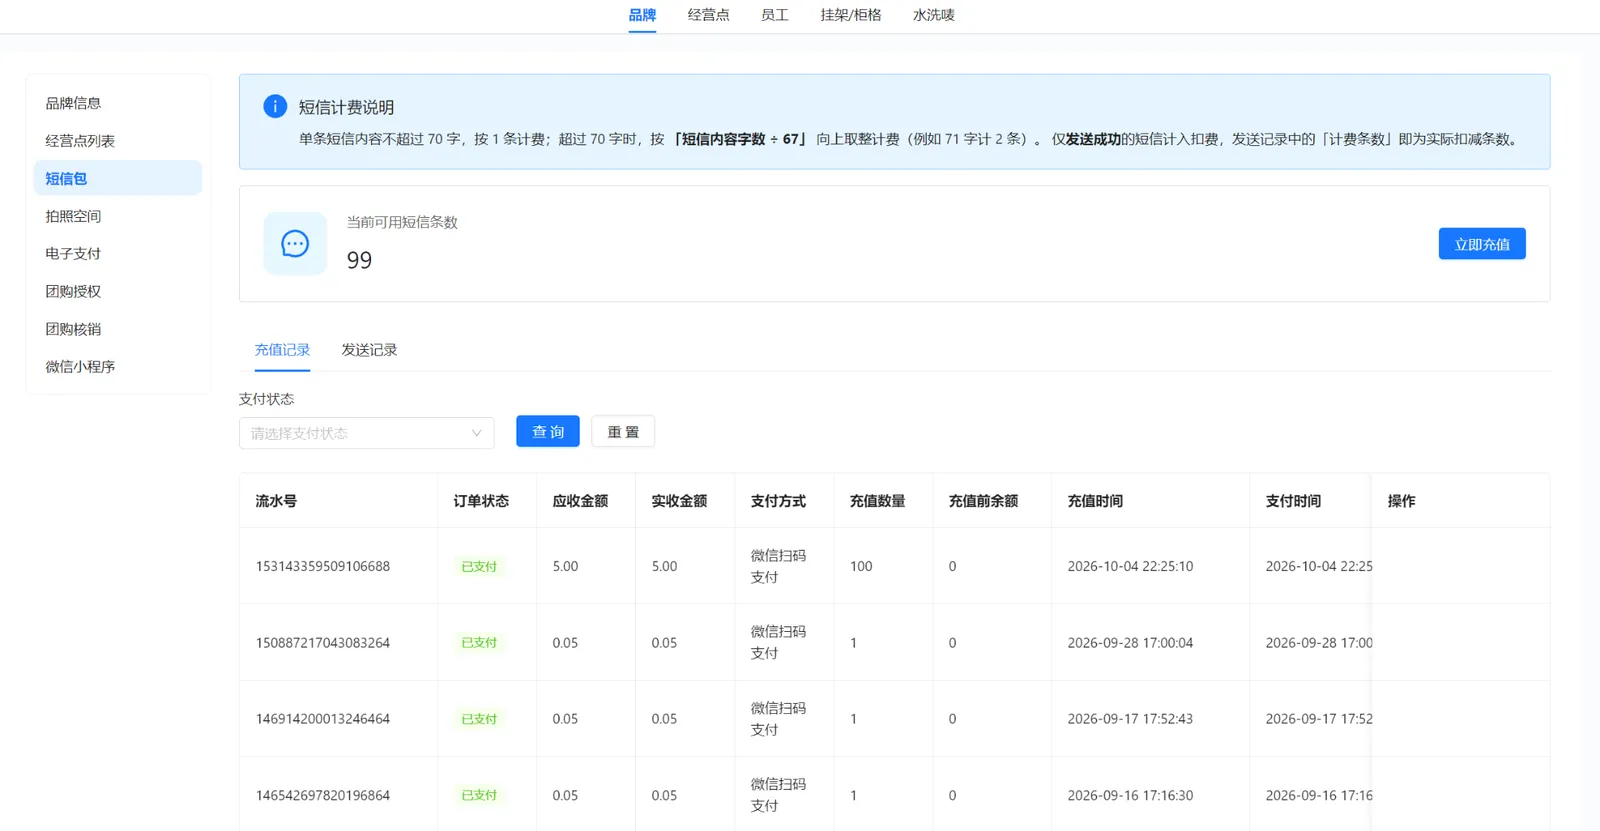Click the 5.00 应收金额 cell
Screen dimensions: 1600x831
click(x=565, y=566)
